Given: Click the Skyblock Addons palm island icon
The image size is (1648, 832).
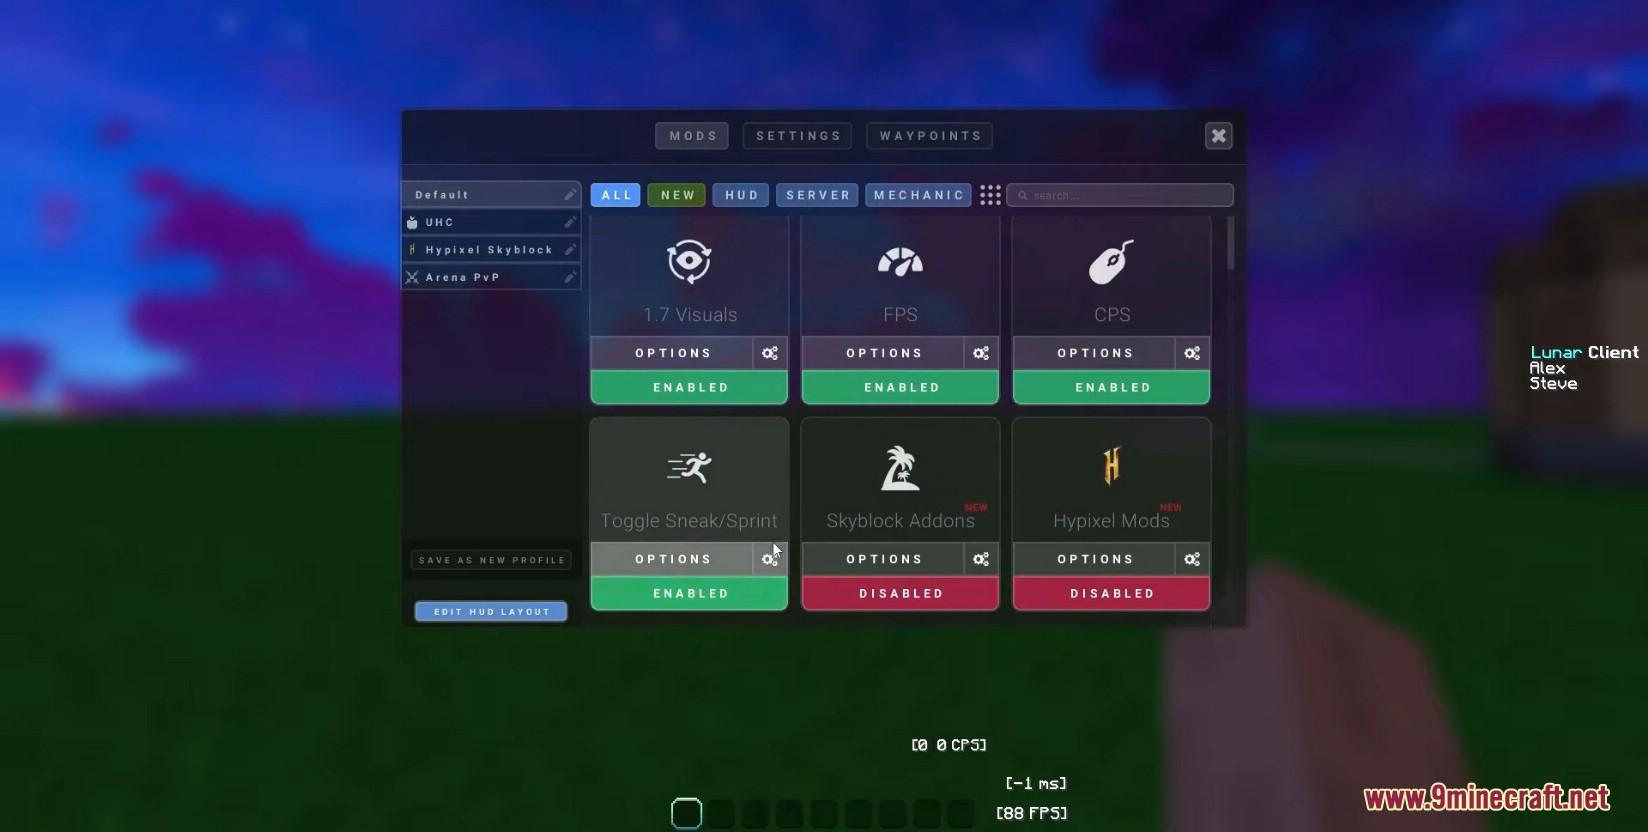Looking at the screenshot, I should (900, 468).
